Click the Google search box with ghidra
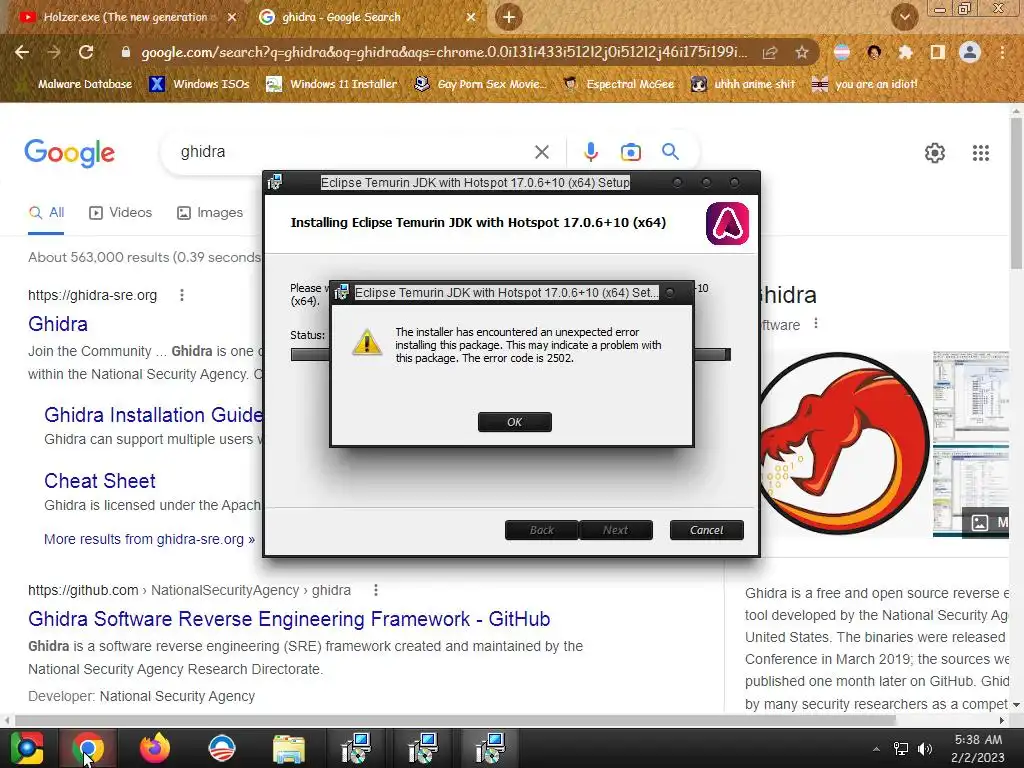The image size is (1024, 768). click(353, 152)
